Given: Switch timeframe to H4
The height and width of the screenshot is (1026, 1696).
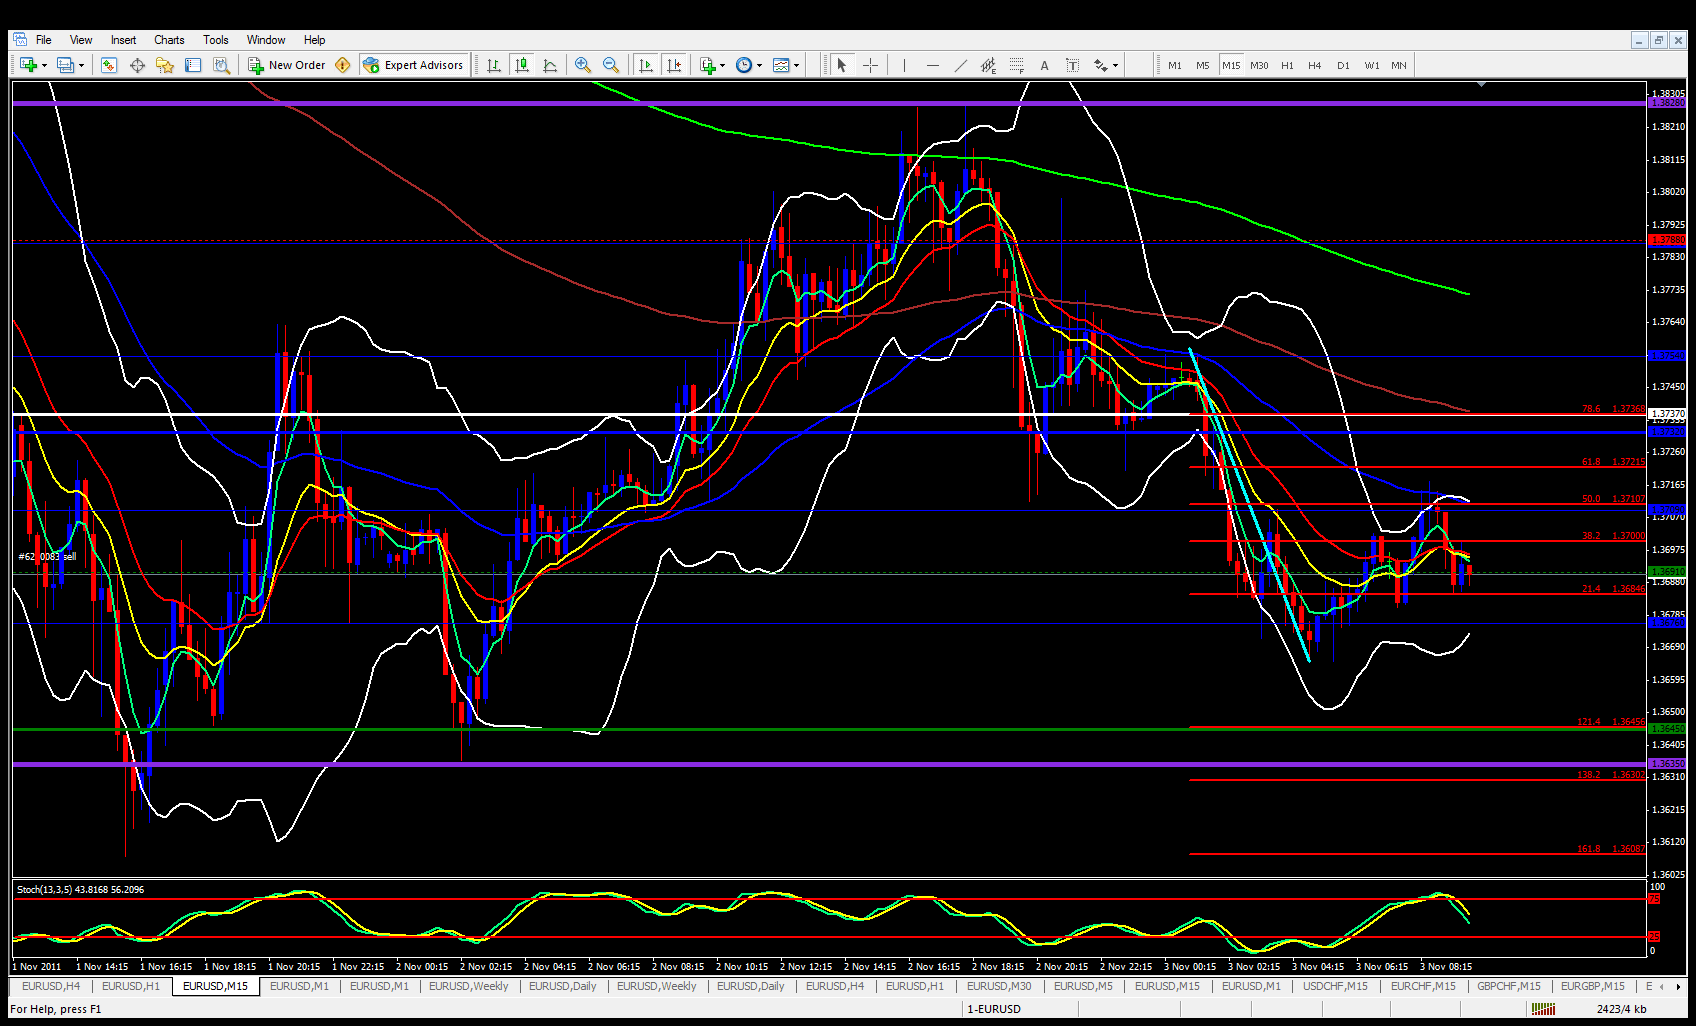Looking at the screenshot, I should 1315,66.
